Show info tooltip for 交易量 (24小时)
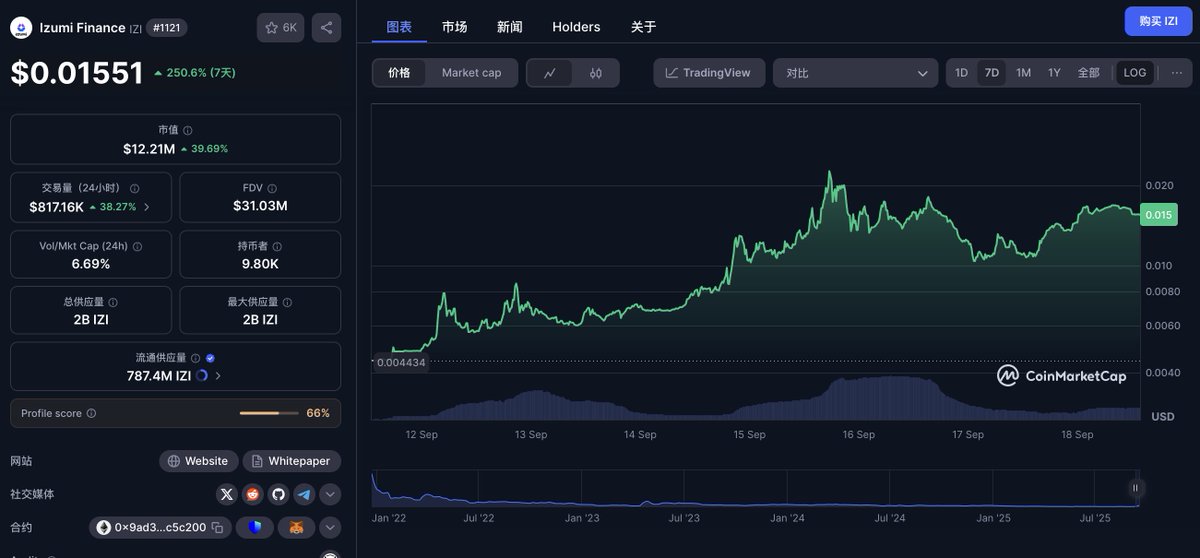 click(x=135, y=188)
